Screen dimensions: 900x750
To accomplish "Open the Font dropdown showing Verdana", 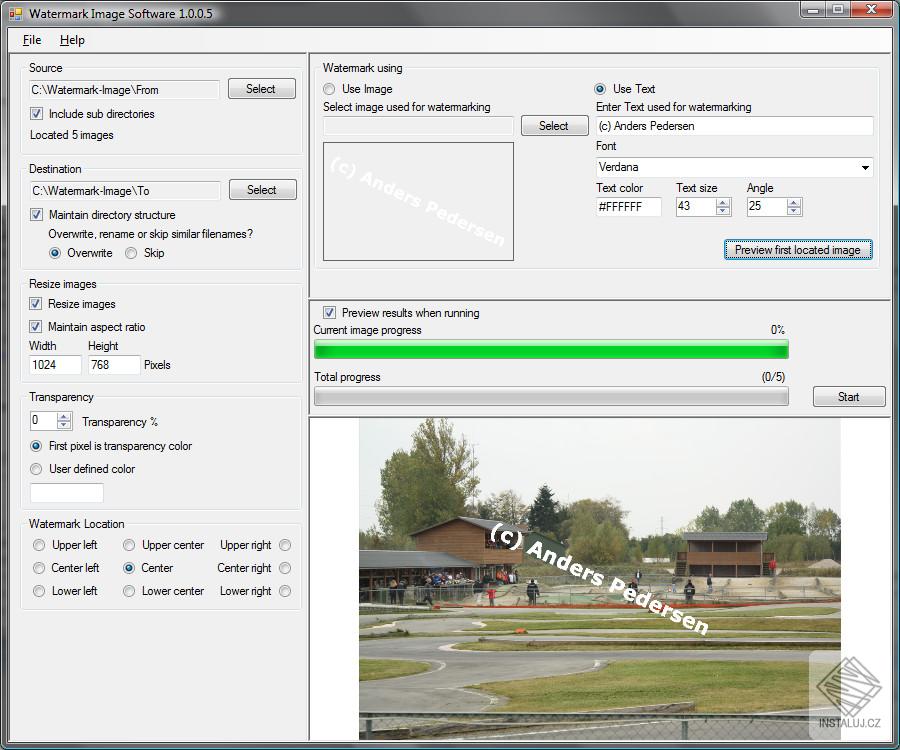I will [x=866, y=167].
